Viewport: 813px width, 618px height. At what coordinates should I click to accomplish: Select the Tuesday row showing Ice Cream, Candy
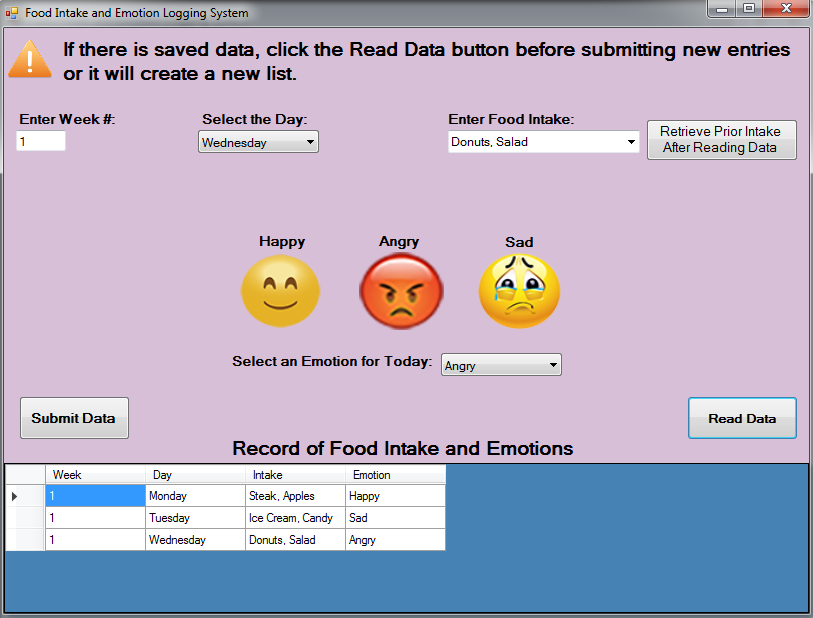[195, 517]
